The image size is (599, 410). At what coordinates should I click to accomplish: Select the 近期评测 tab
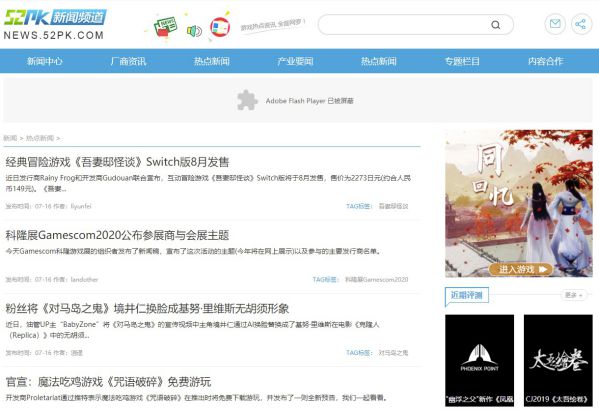pos(466,295)
